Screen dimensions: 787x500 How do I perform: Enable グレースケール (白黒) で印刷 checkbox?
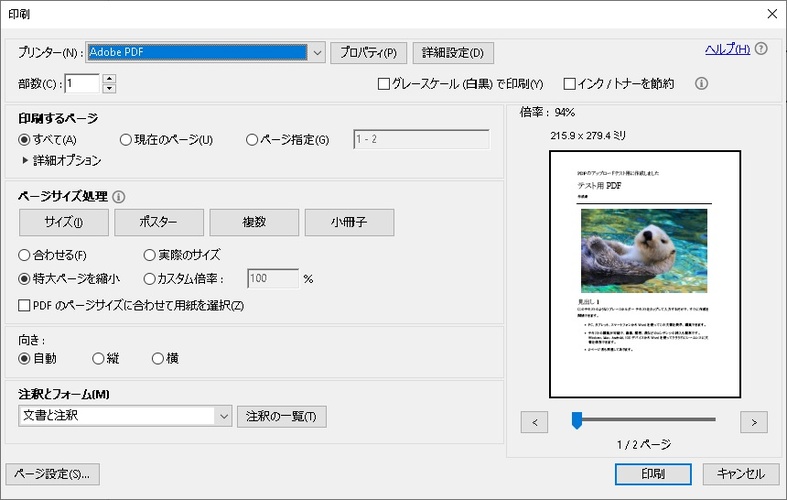click(383, 84)
